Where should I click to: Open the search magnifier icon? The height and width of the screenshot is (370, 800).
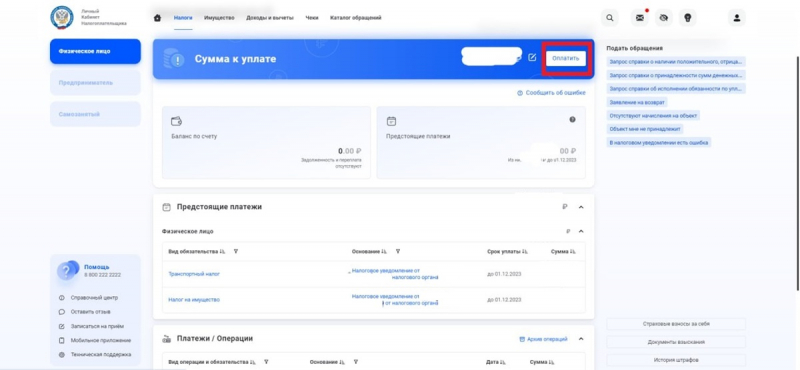pos(610,18)
